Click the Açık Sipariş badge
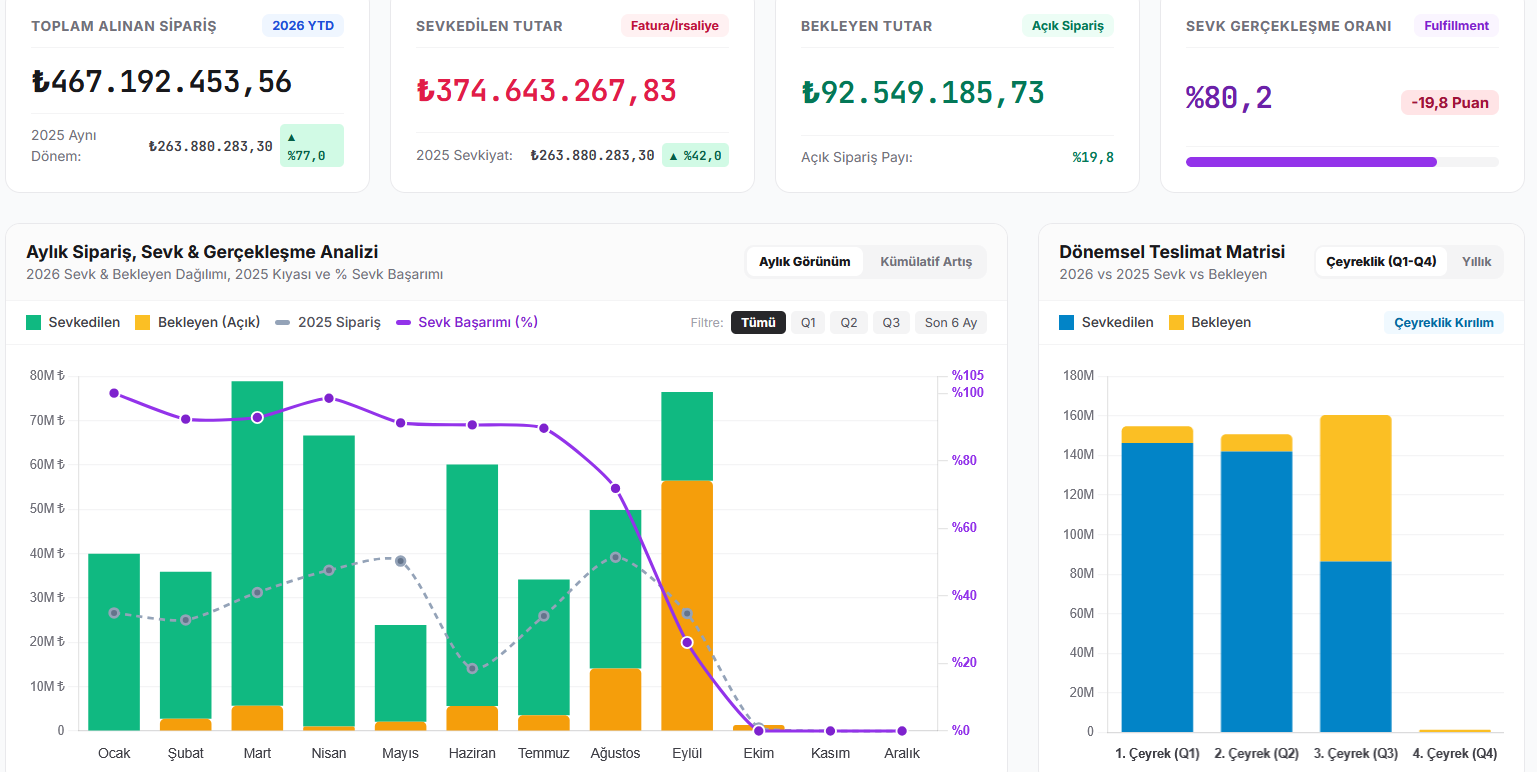Viewport: 1537px width, 772px height. pyautogui.click(x=1068, y=26)
